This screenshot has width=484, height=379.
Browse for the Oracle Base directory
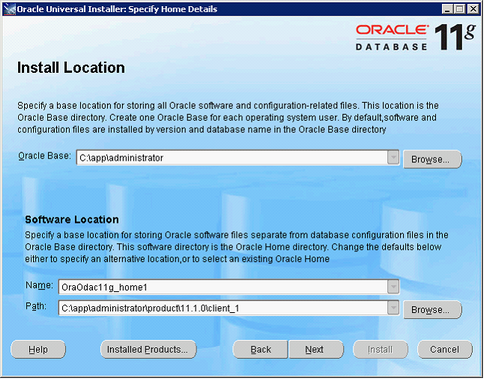(x=432, y=159)
